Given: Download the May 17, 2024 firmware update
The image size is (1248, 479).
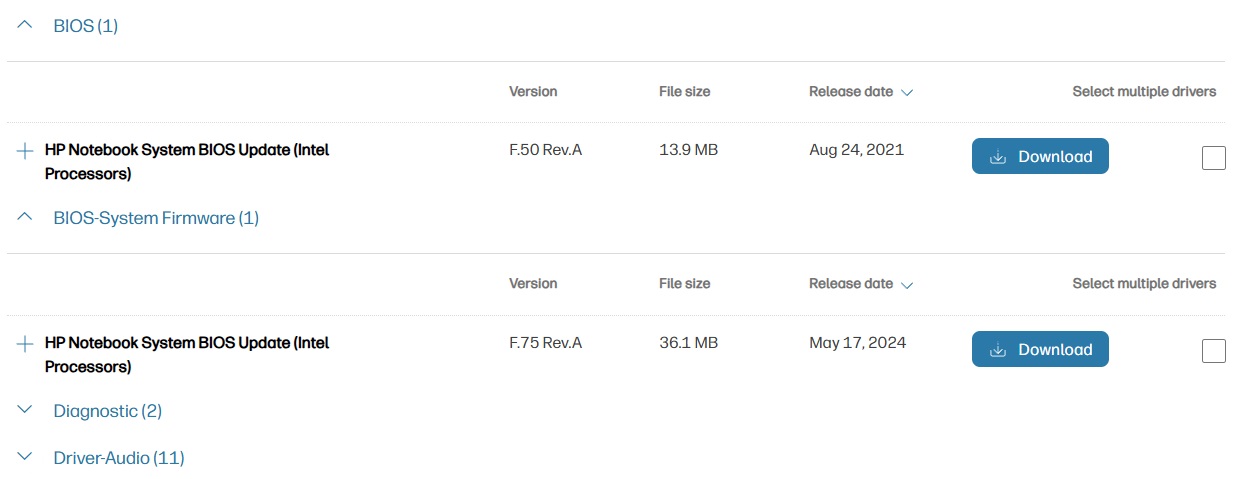Looking at the screenshot, I should click(x=1040, y=350).
